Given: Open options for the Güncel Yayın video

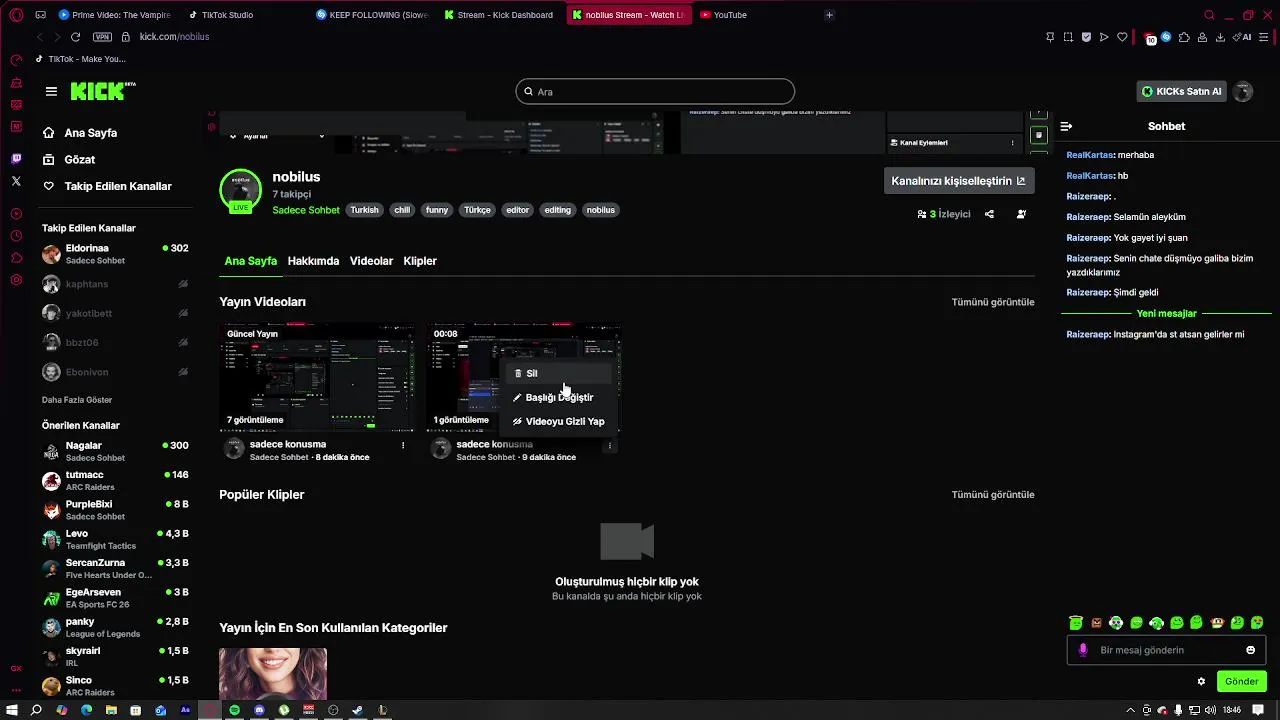Looking at the screenshot, I should click(403, 445).
